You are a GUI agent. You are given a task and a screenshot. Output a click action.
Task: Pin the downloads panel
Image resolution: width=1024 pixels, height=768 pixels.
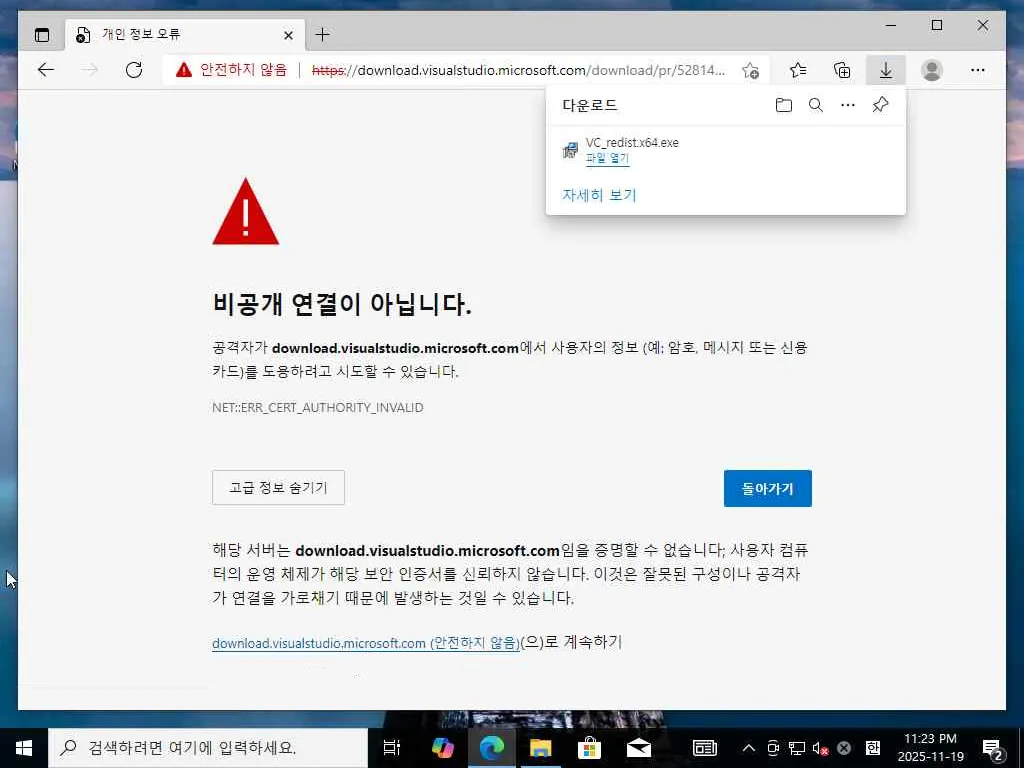pos(880,105)
